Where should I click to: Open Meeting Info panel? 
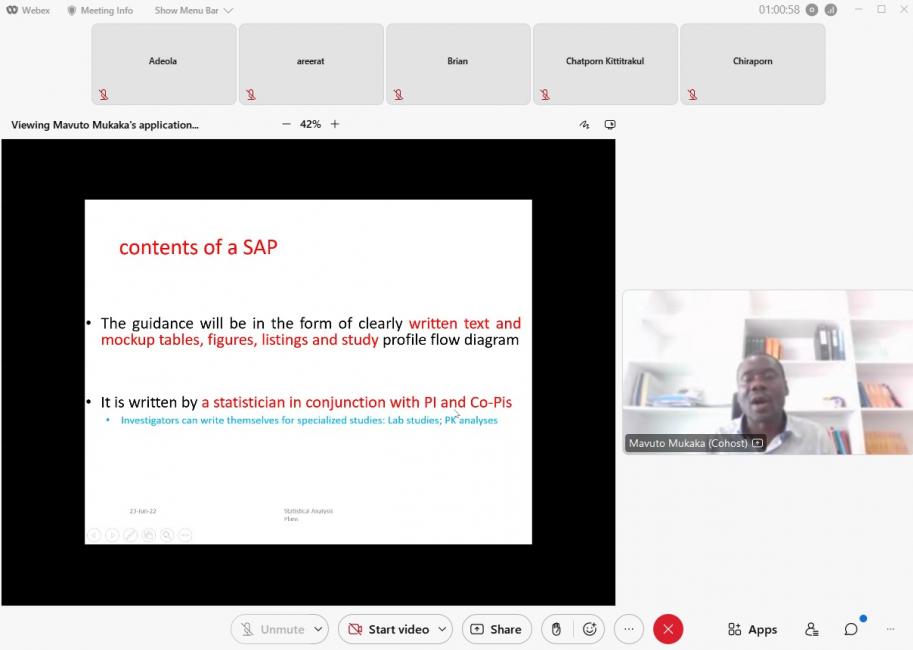(x=100, y=10)
